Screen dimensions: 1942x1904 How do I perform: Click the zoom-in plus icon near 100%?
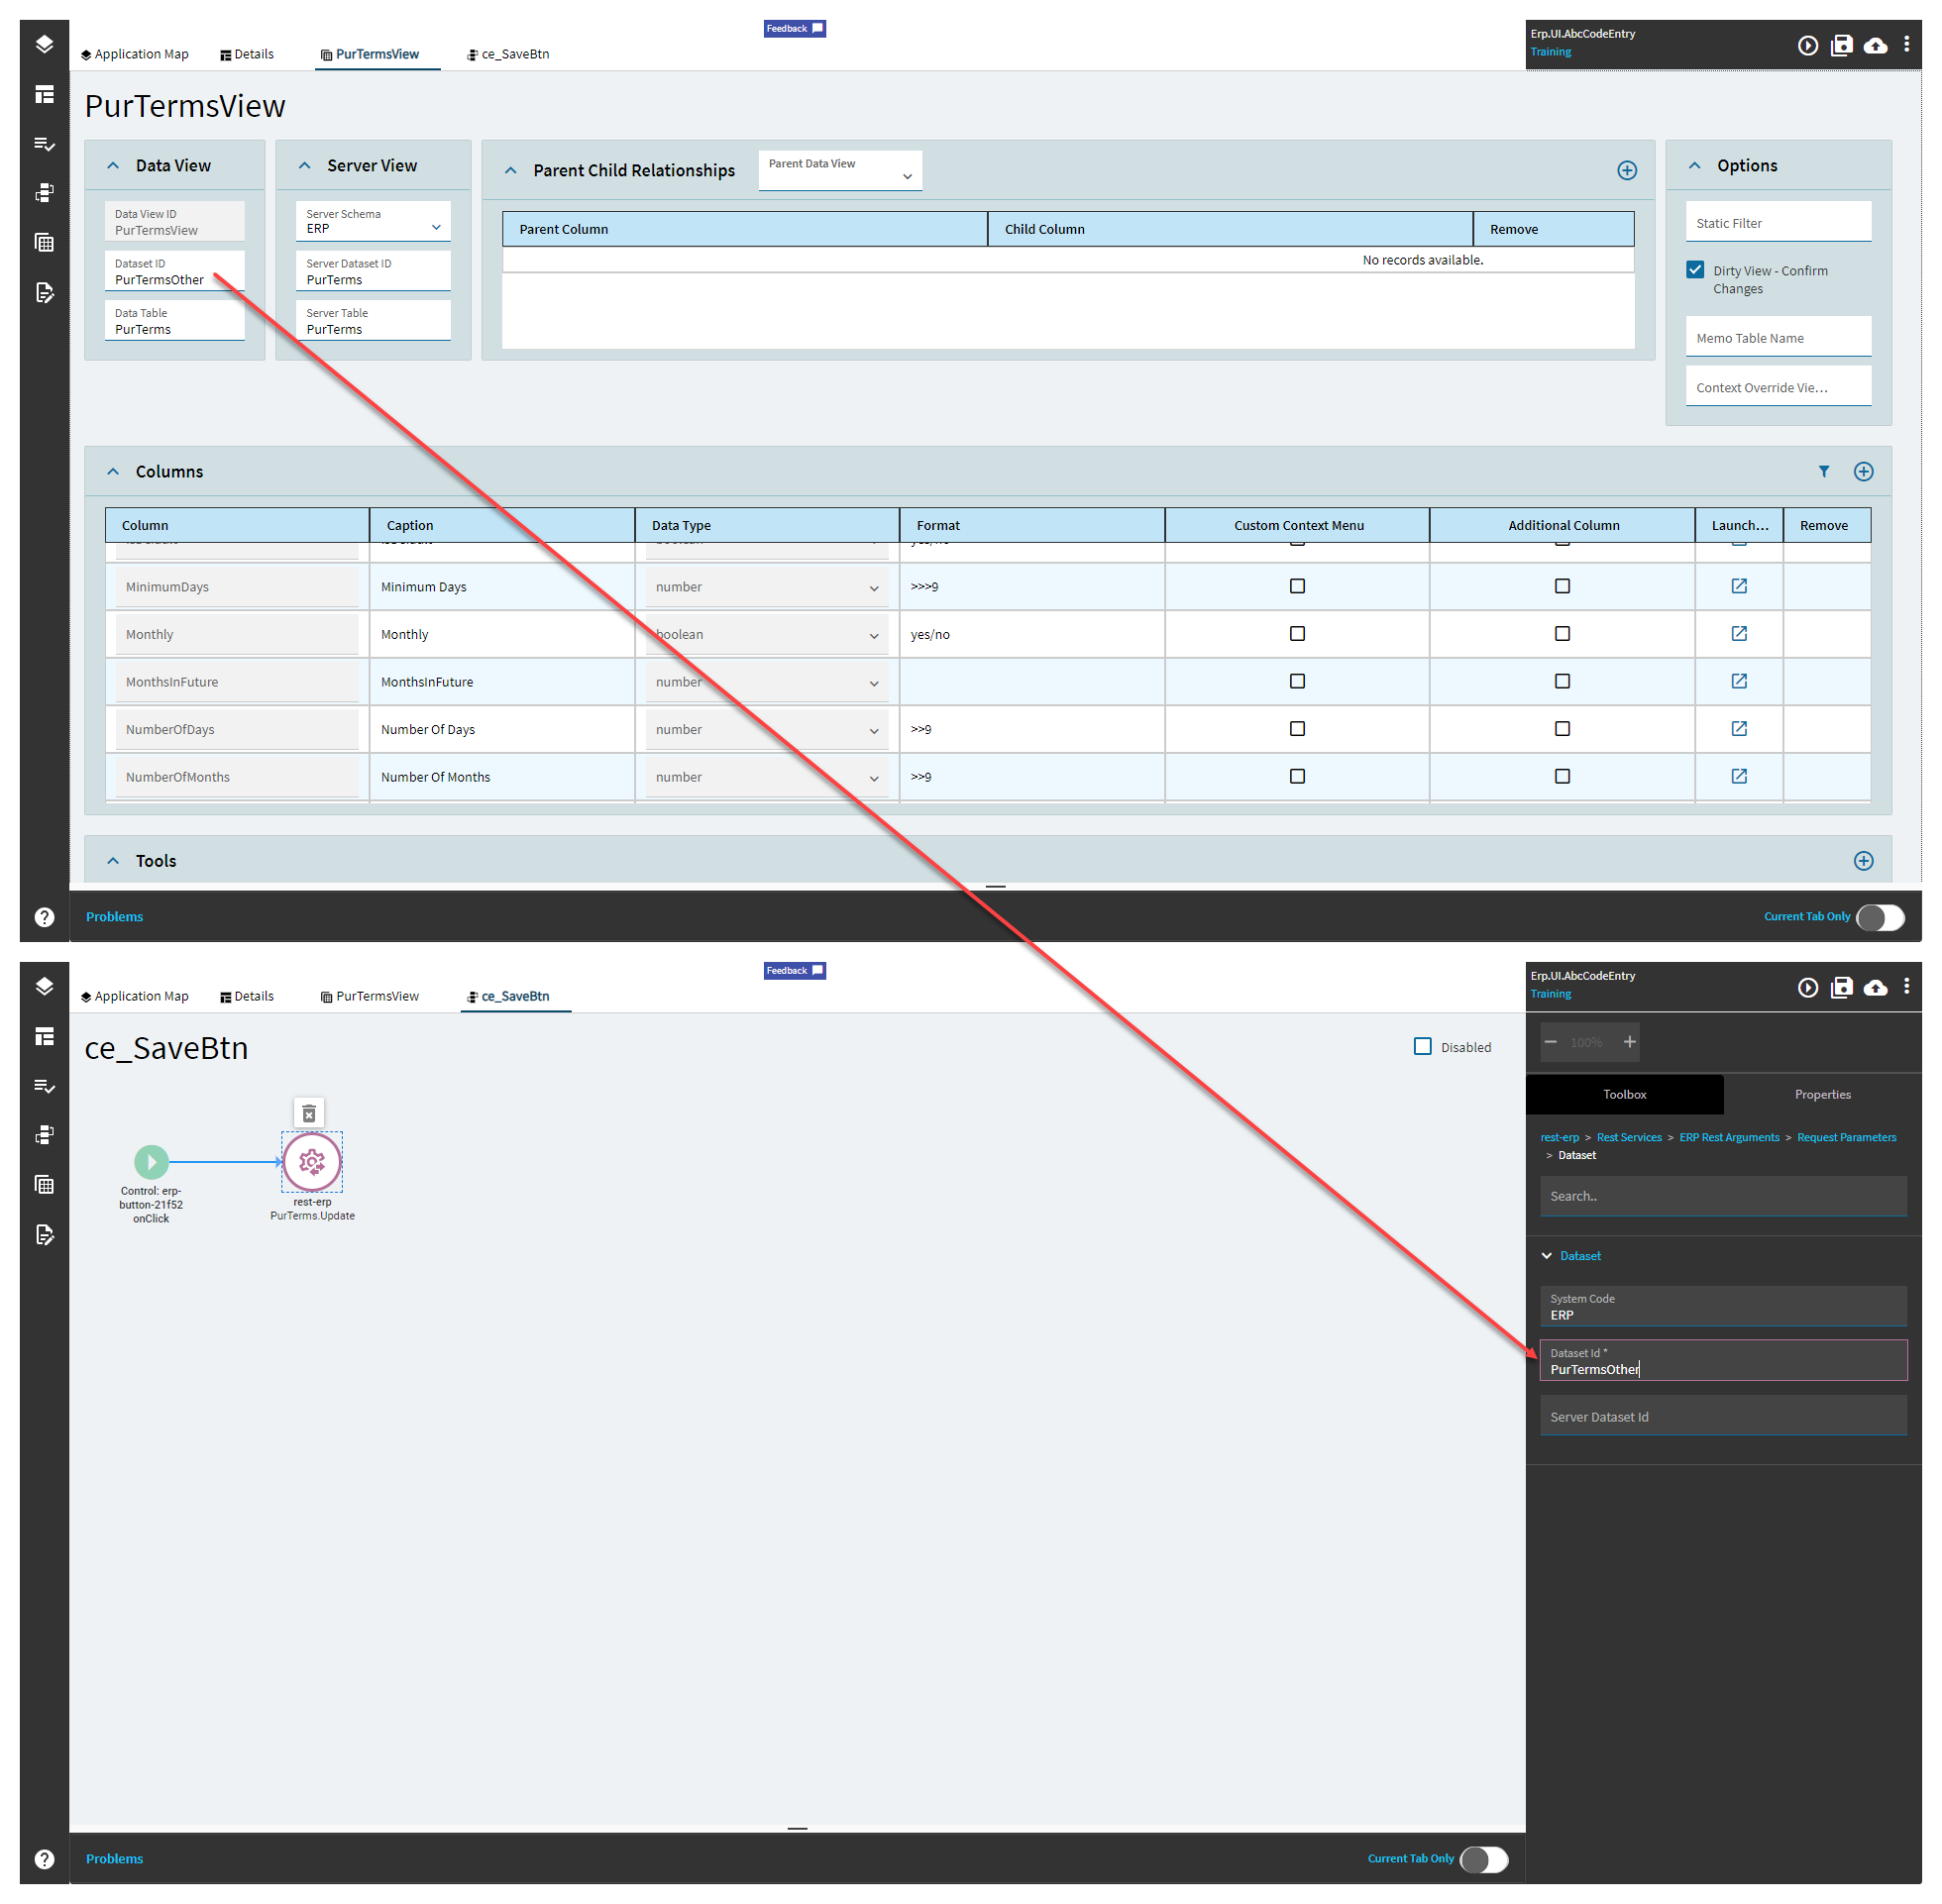(x=1629, y=1042)
